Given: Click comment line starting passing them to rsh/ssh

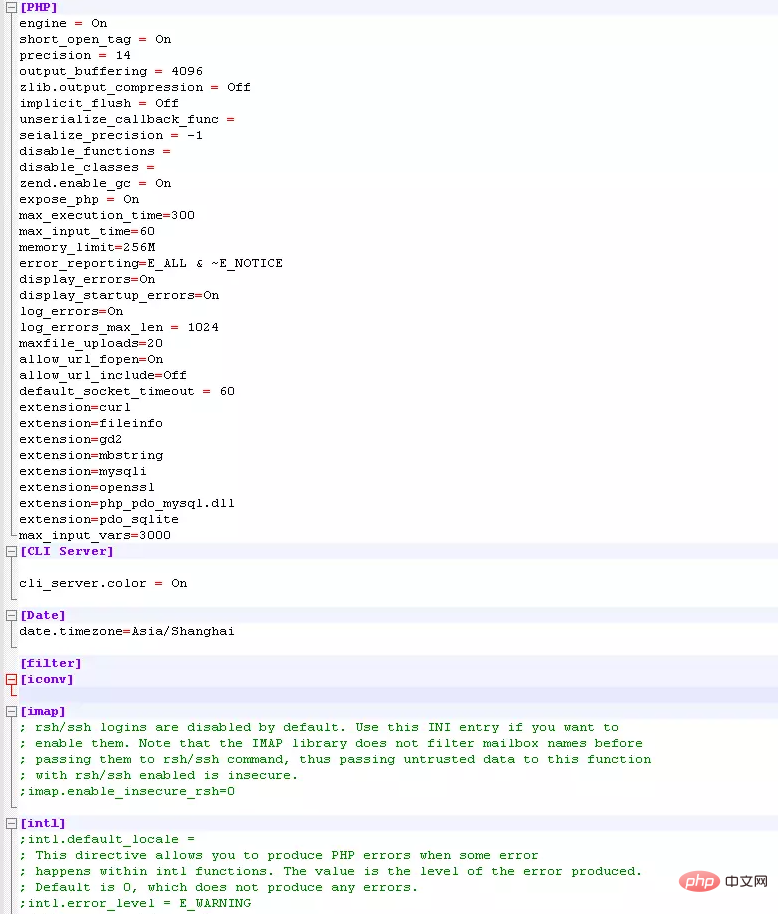Looking at the screenshot, I should [335, 760].
